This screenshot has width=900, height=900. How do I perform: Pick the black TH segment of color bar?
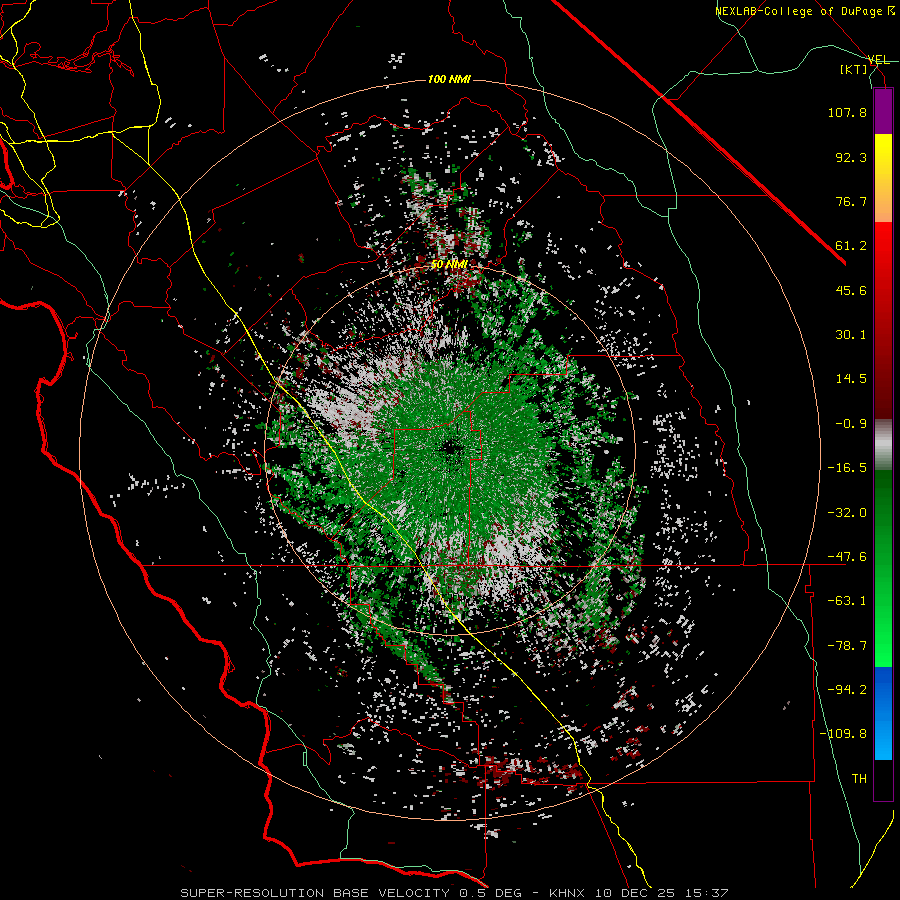pos(883,779)
